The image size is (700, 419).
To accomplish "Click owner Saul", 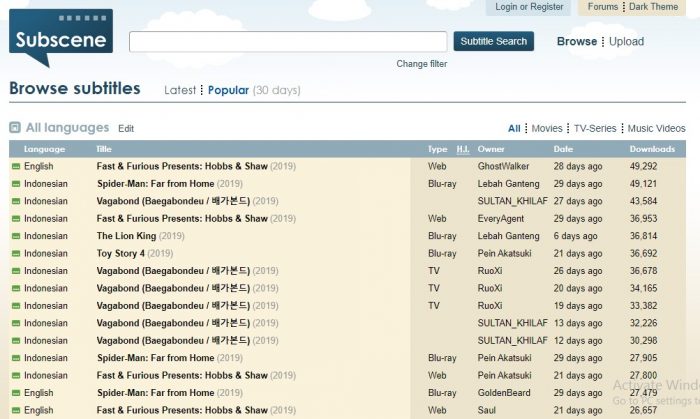I will tap(487, 411).
